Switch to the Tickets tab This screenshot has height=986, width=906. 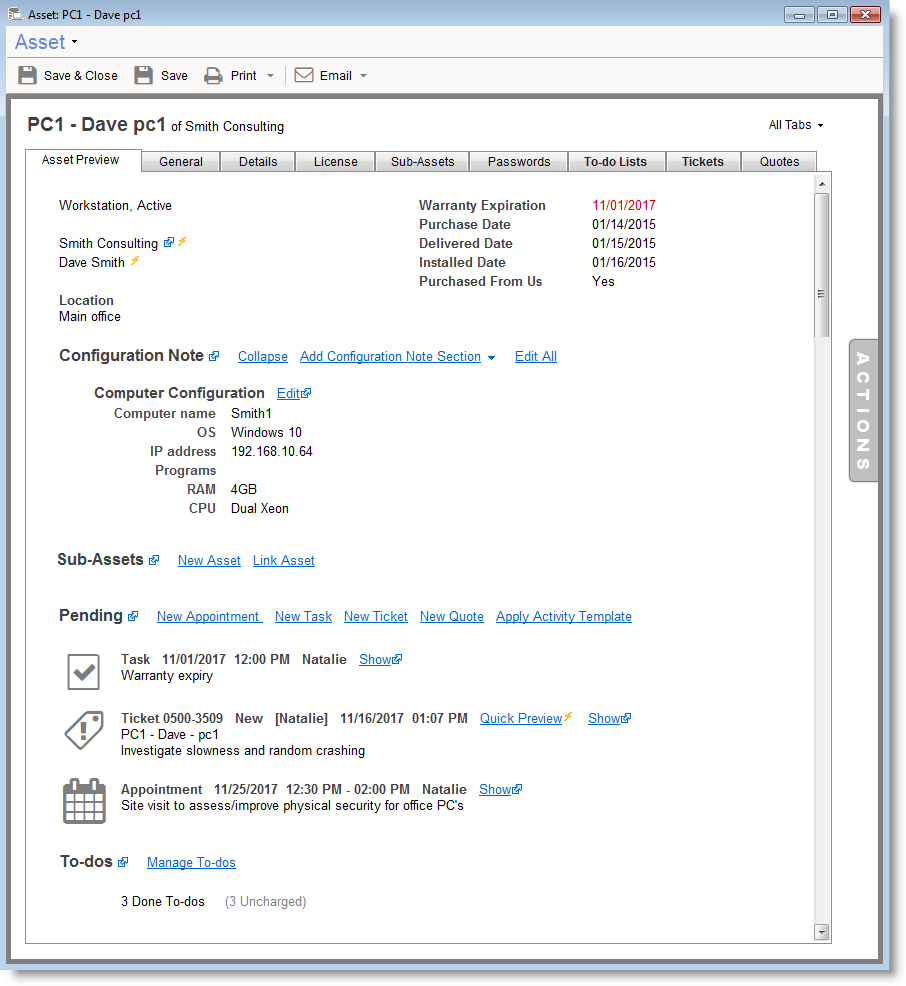(x=703, y=162)
